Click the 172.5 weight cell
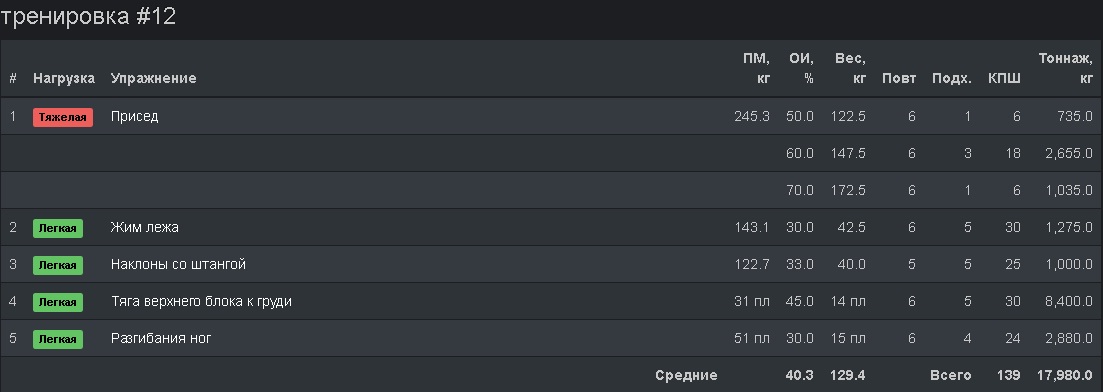This screenshot has height=392, width=1103. pos(848,190)
